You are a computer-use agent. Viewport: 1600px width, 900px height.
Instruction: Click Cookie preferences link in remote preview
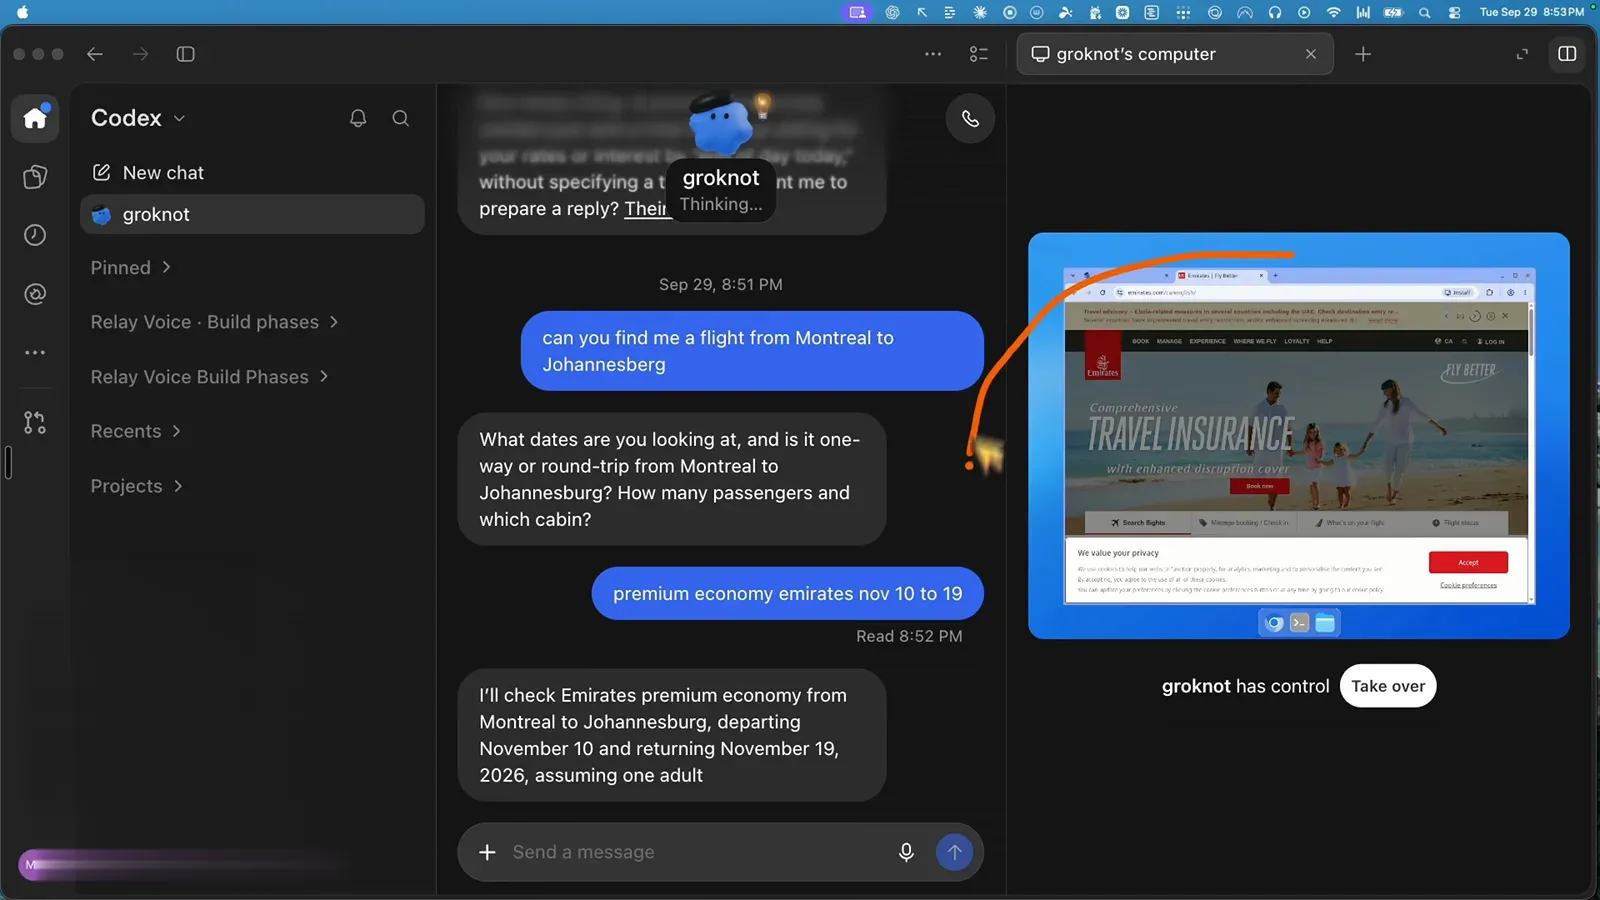click(x=1468, y=585)
